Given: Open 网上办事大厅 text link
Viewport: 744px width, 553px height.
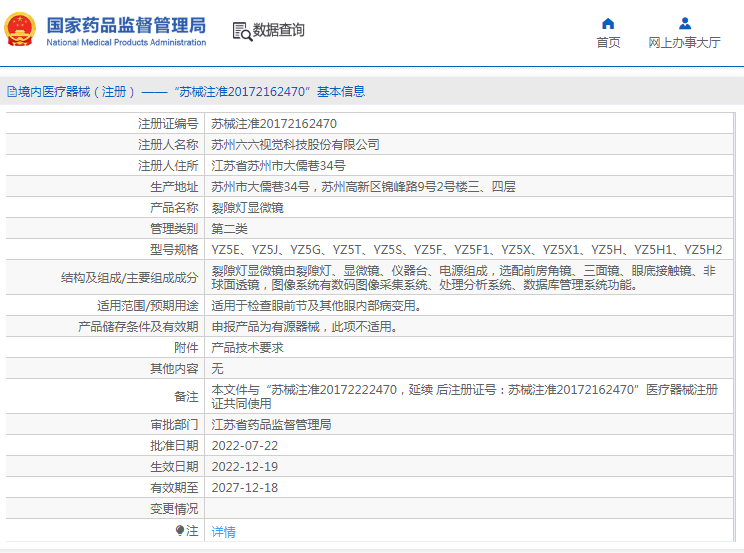Looking at the screenshot, I should click(x=684, y=43).
